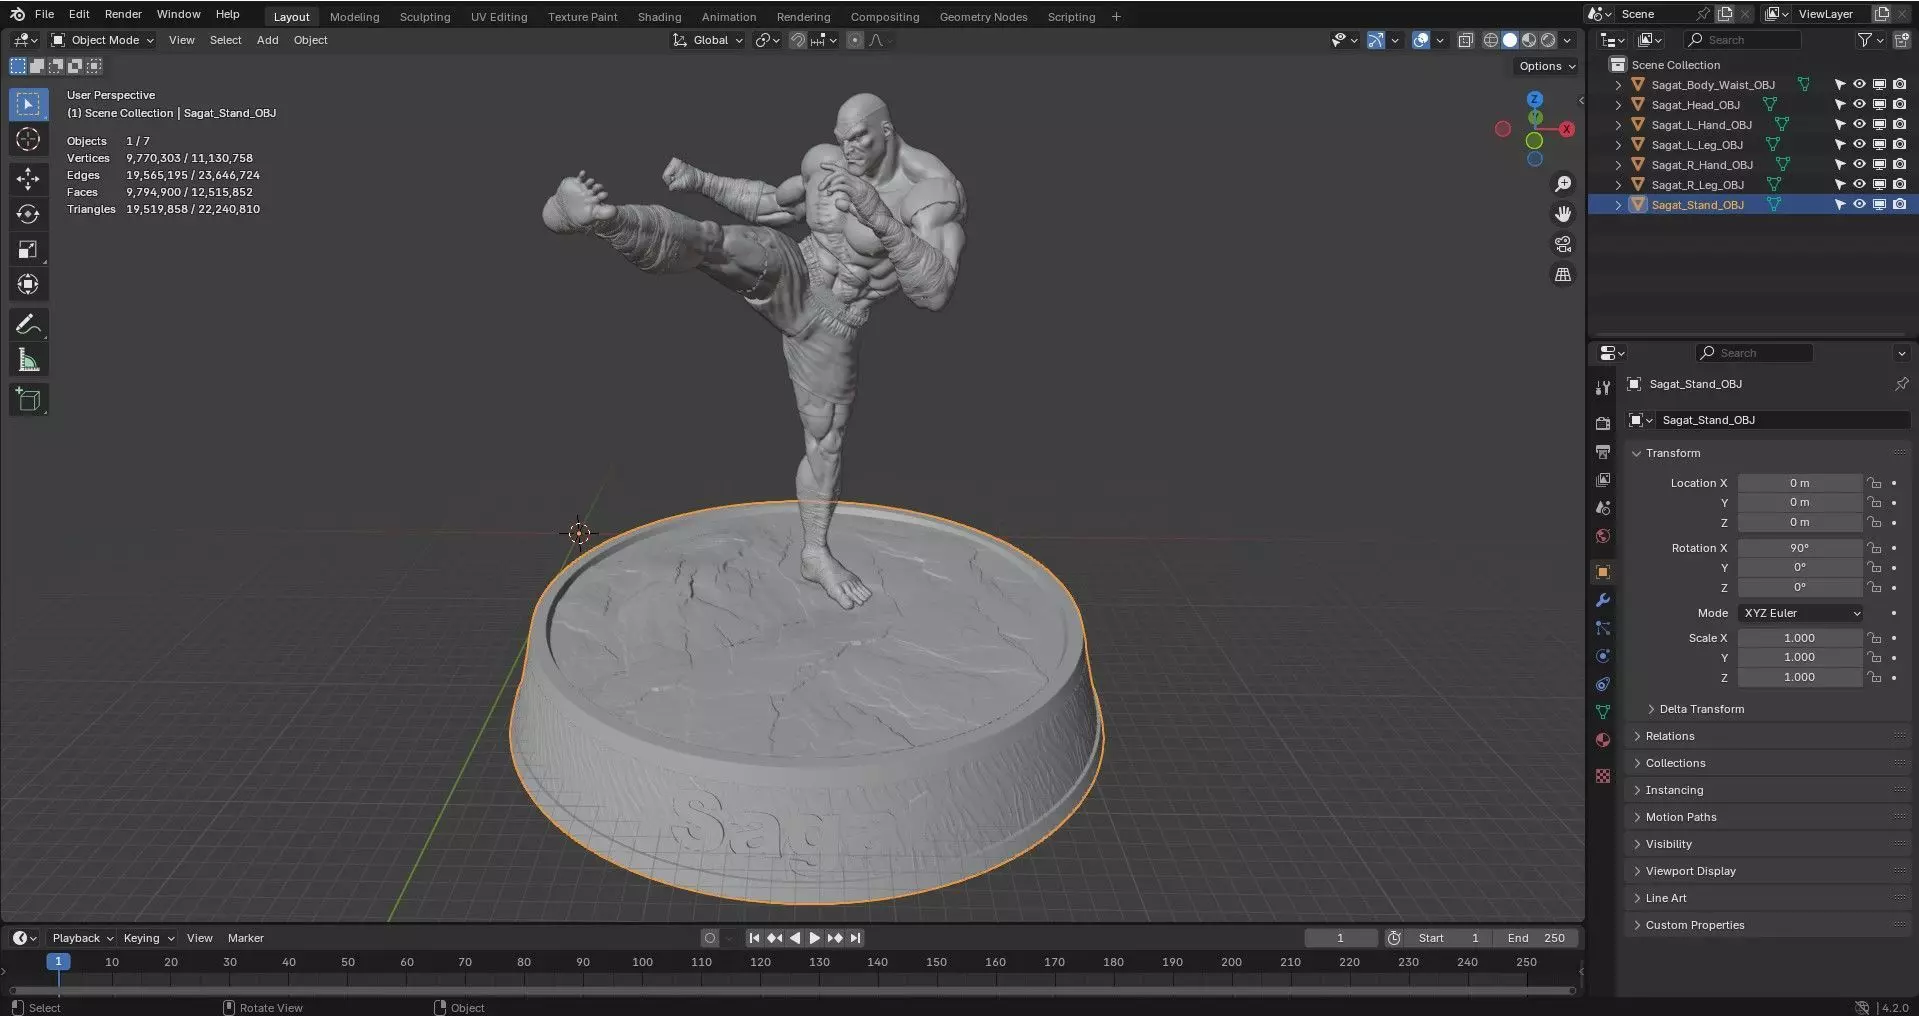The width and height of the screenshot is (1919, 1016).
Task: Open the File menu
Action: (44, 14)
